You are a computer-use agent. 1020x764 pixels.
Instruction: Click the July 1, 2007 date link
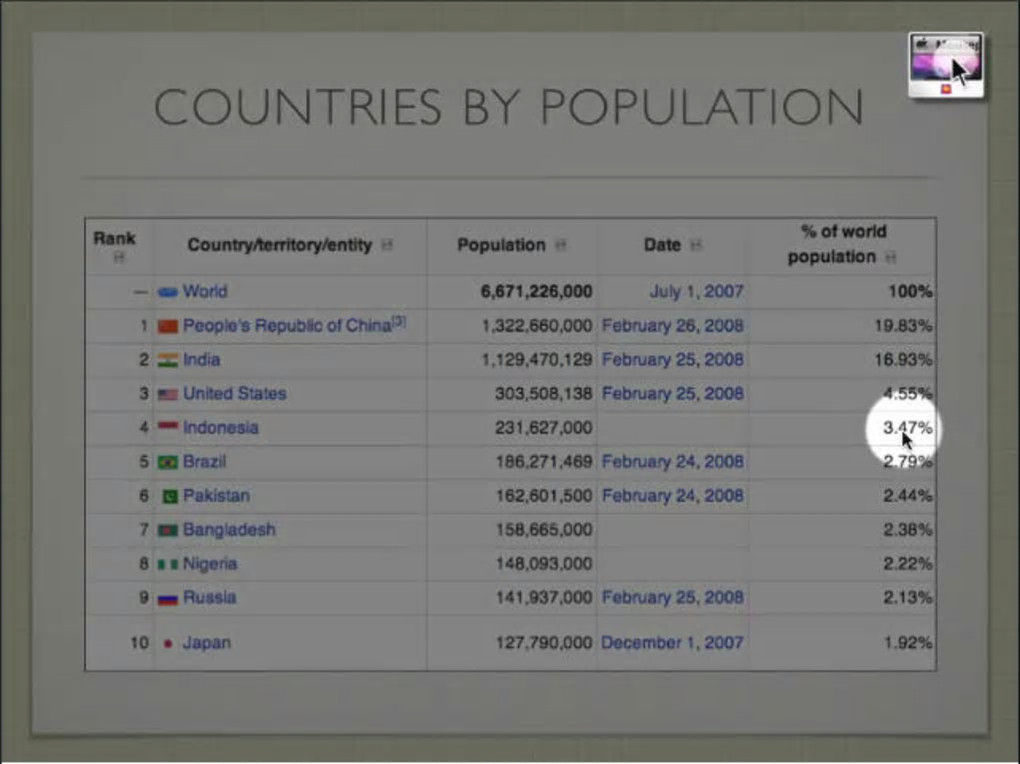(696, 291)
